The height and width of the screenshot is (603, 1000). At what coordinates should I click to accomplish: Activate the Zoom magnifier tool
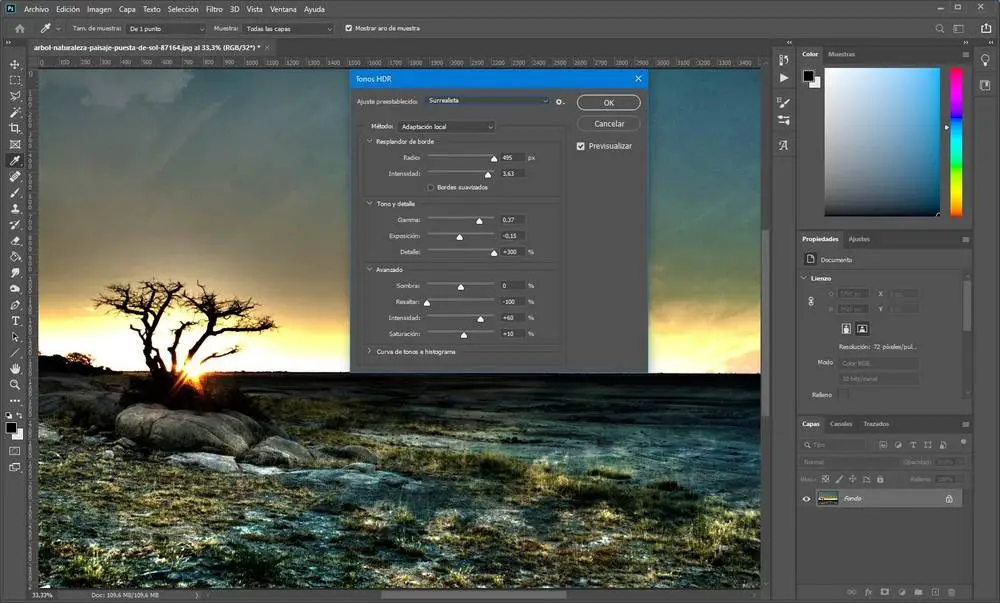15,384
